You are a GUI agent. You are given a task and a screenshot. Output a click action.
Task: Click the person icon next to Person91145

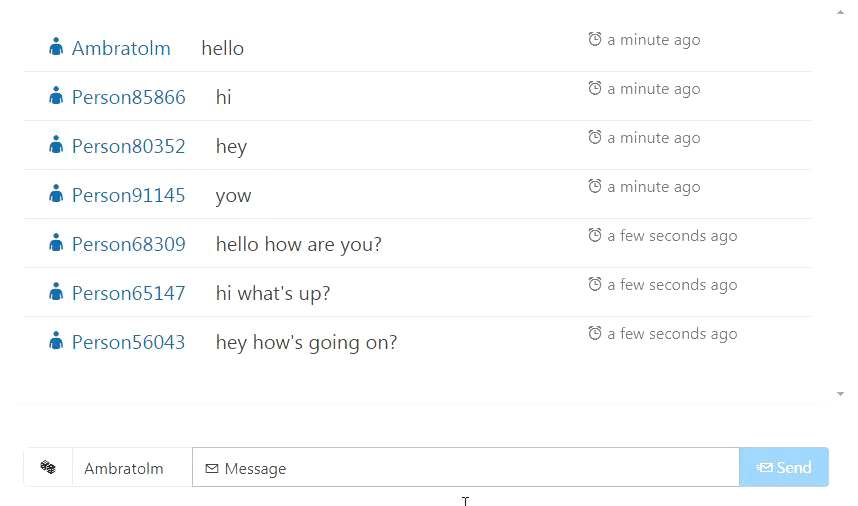(56, 194)
